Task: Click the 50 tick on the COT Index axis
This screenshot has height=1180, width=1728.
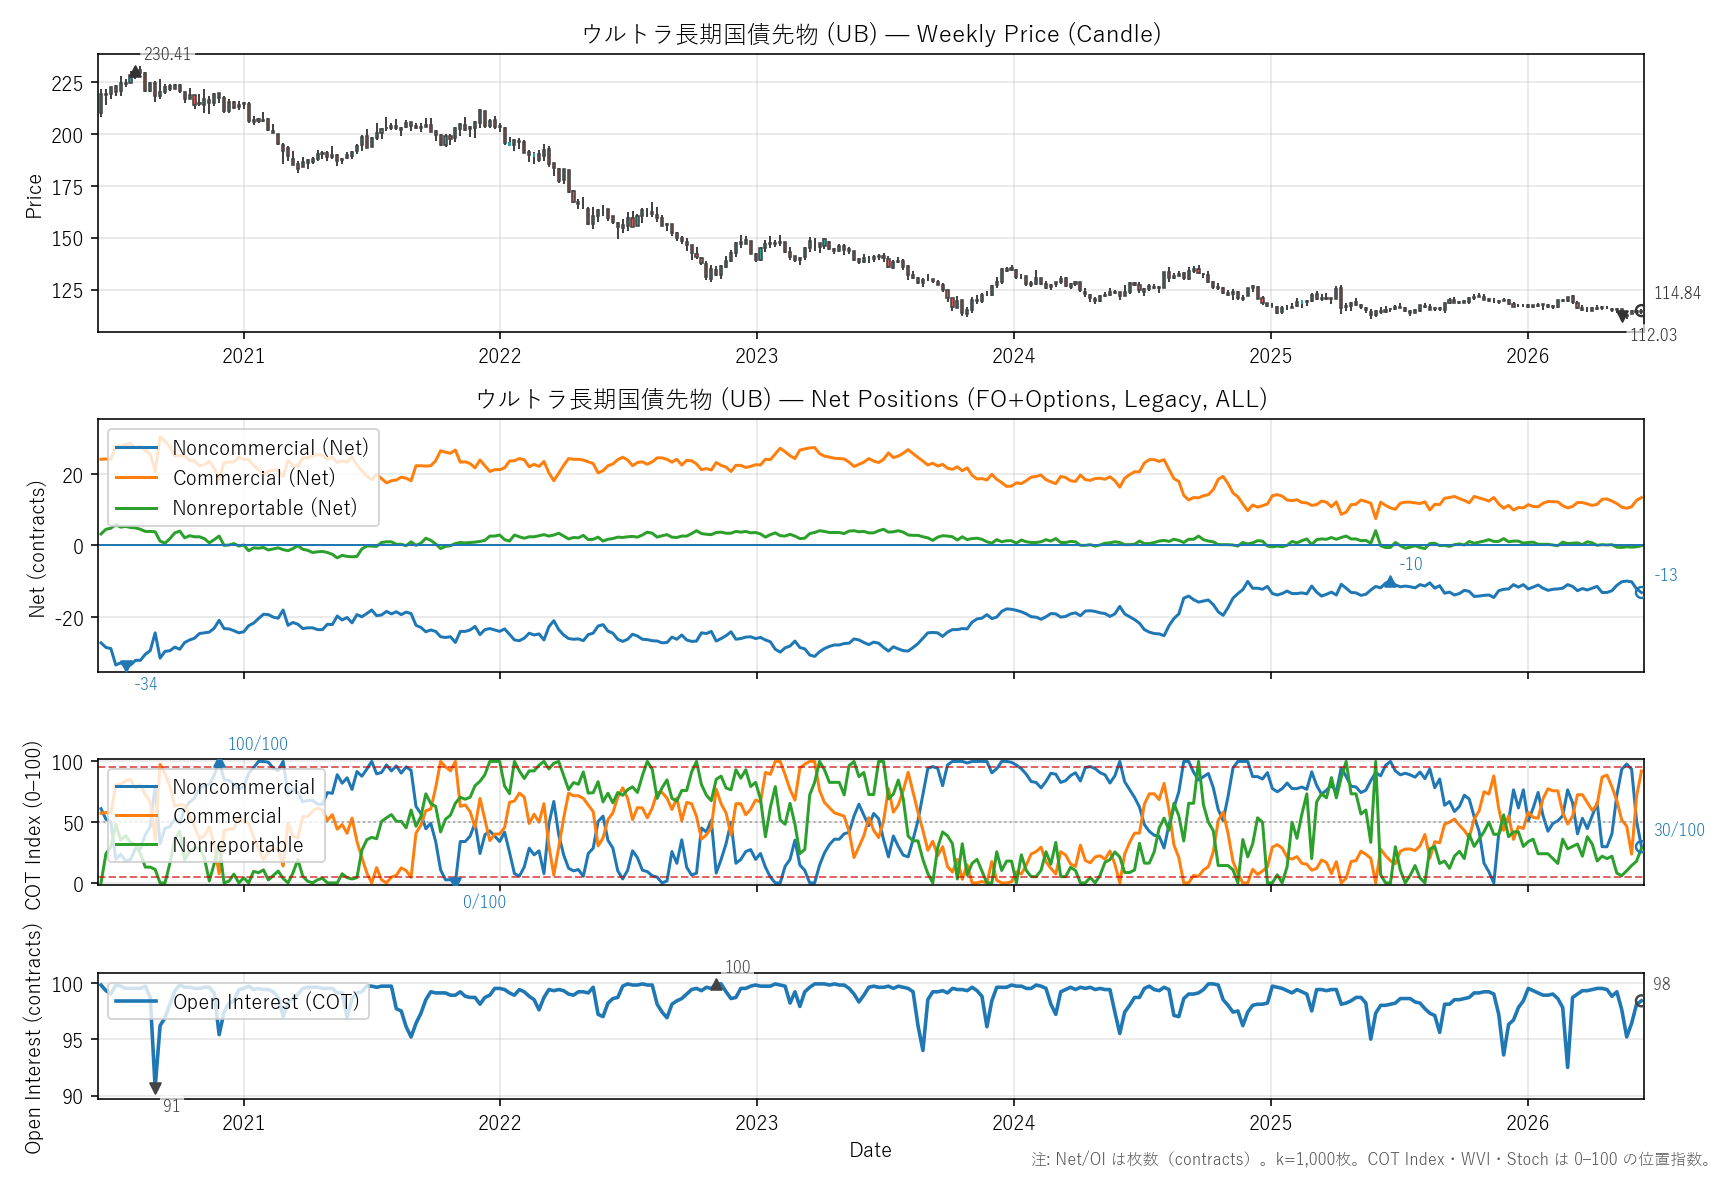Action: click(73, 823)
